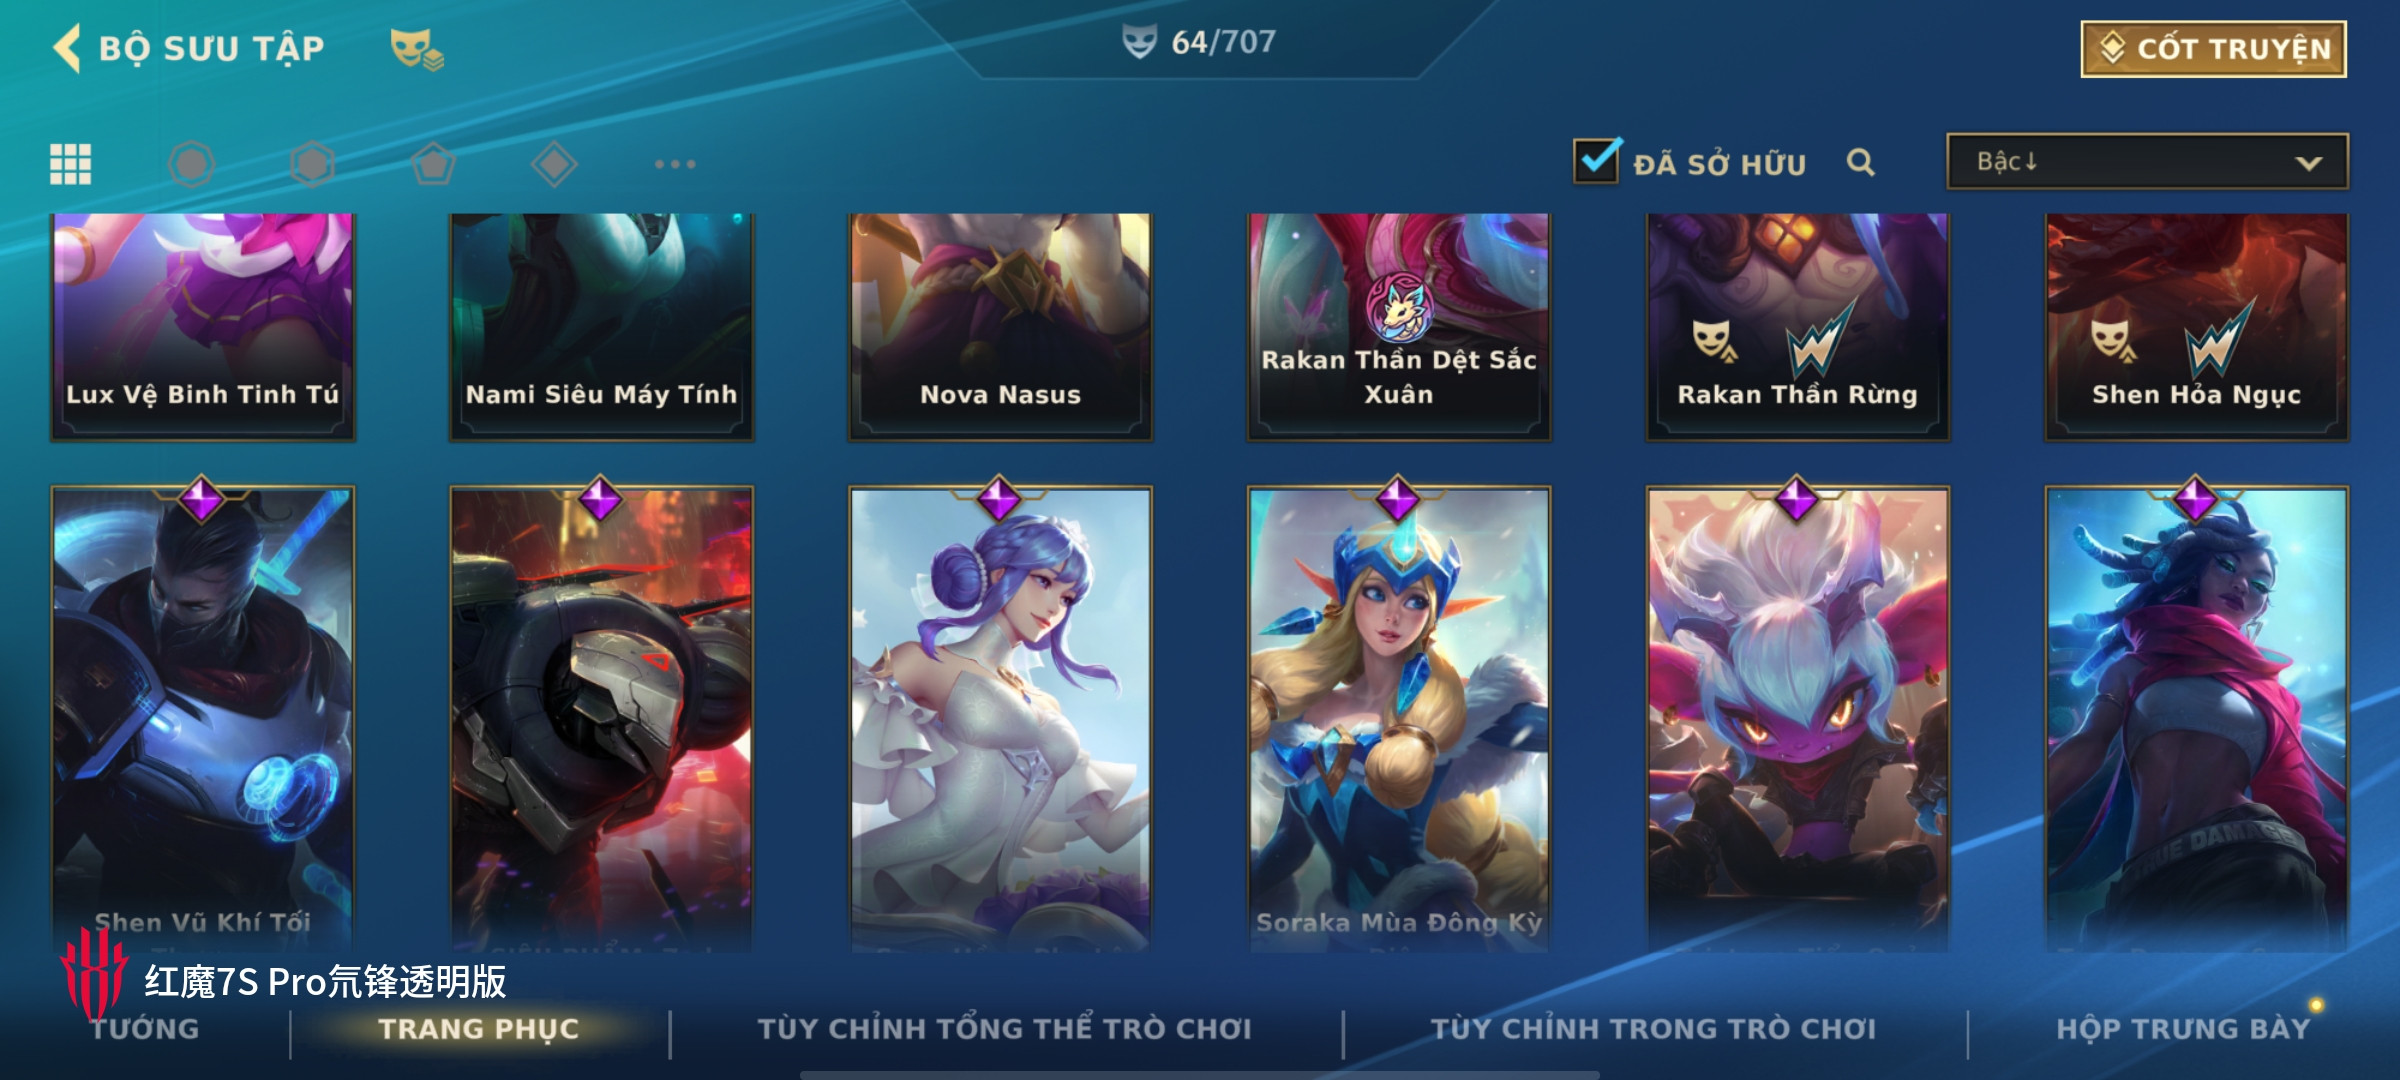This screenshot has width=2400, height=1080.
Task: Select Rakan Thần Dệt Sắc Xuân card
Action: point(1398,327)
